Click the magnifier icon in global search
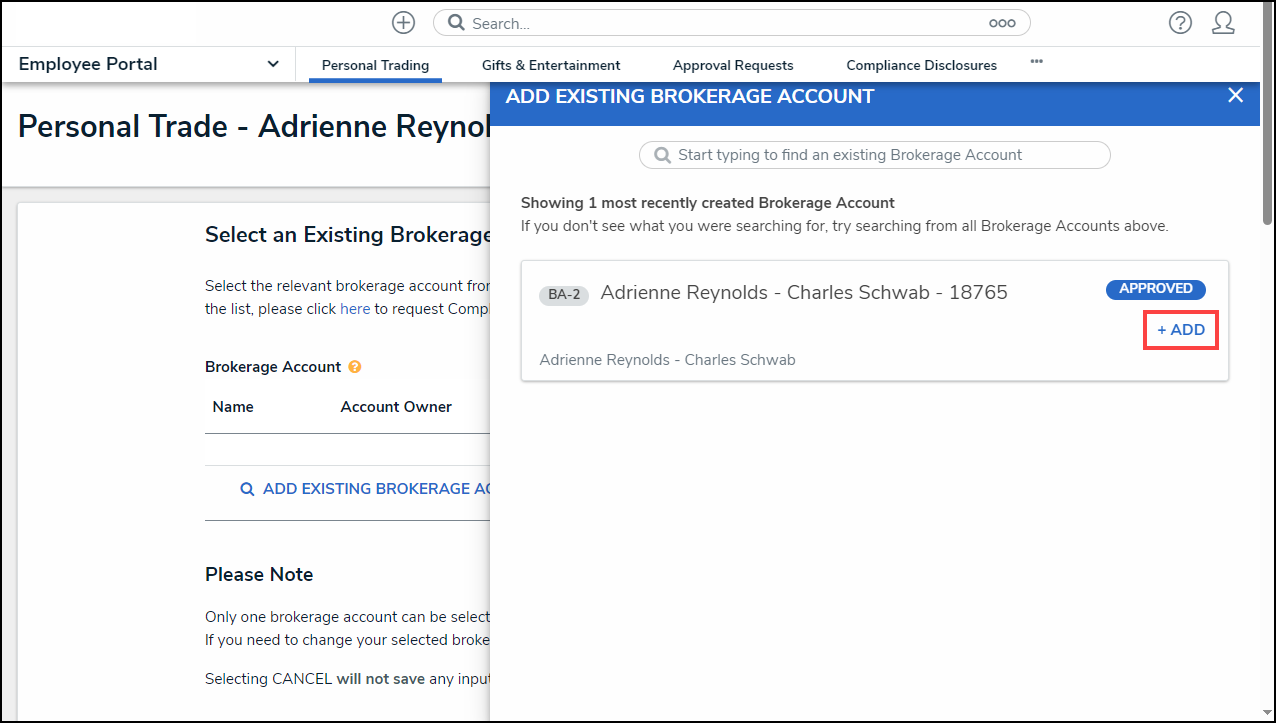Screen dimensions: 1276x723 click(x=456, y=23)
